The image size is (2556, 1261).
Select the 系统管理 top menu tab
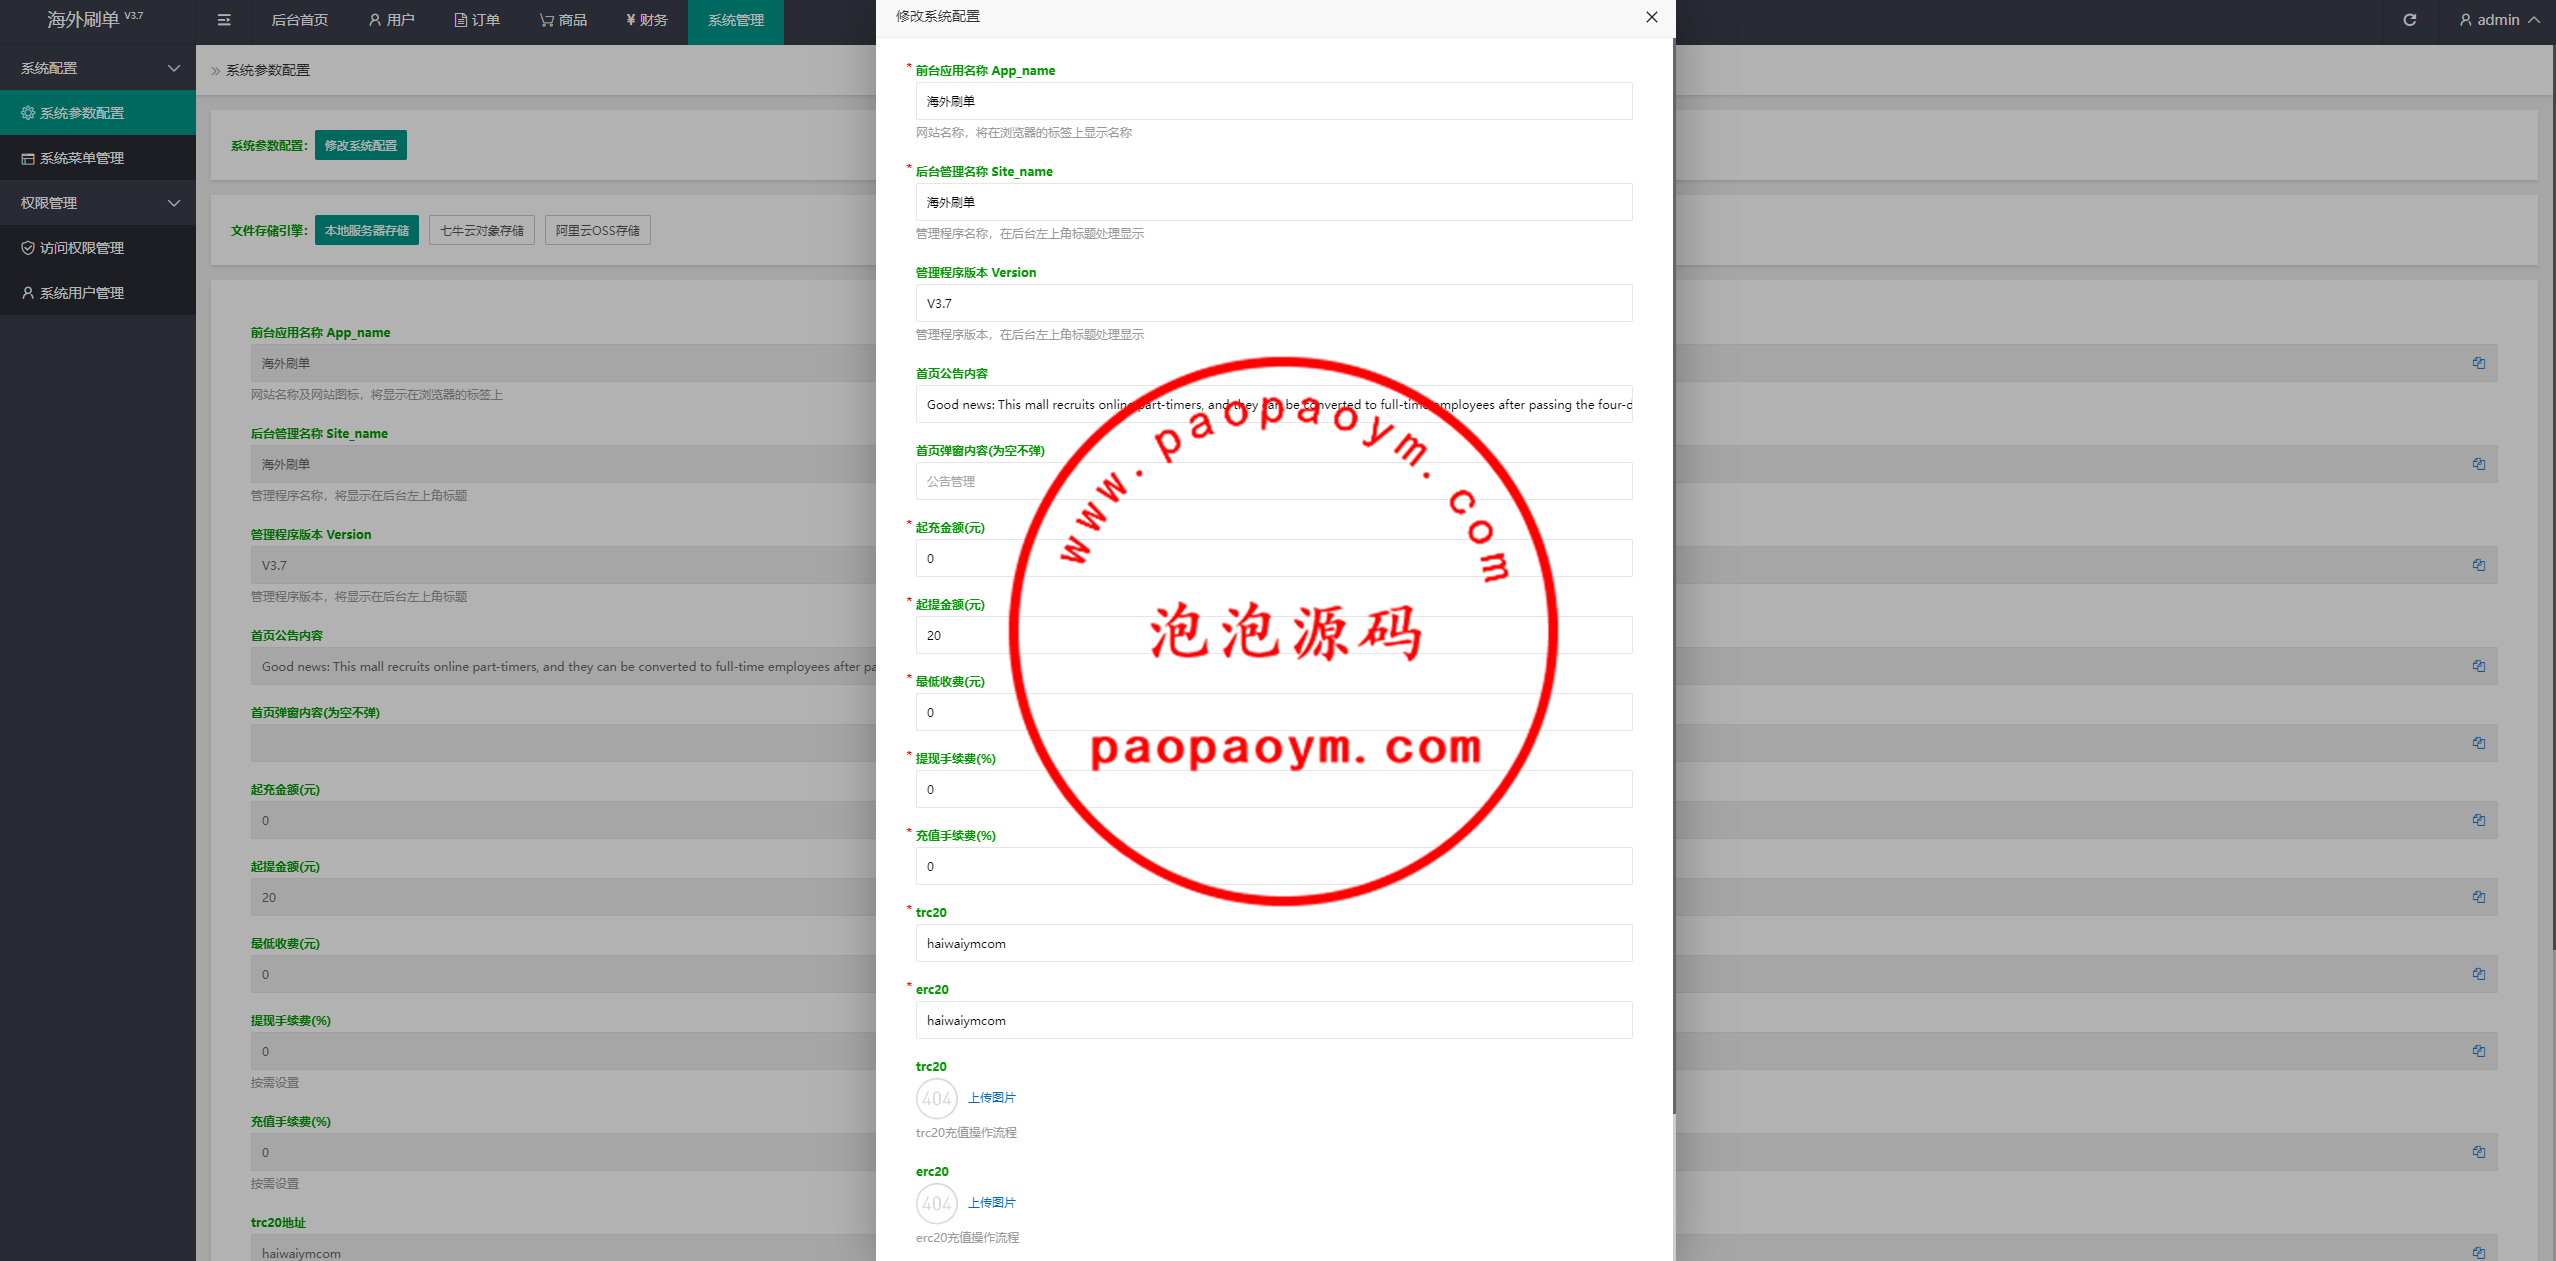[736, 20]
